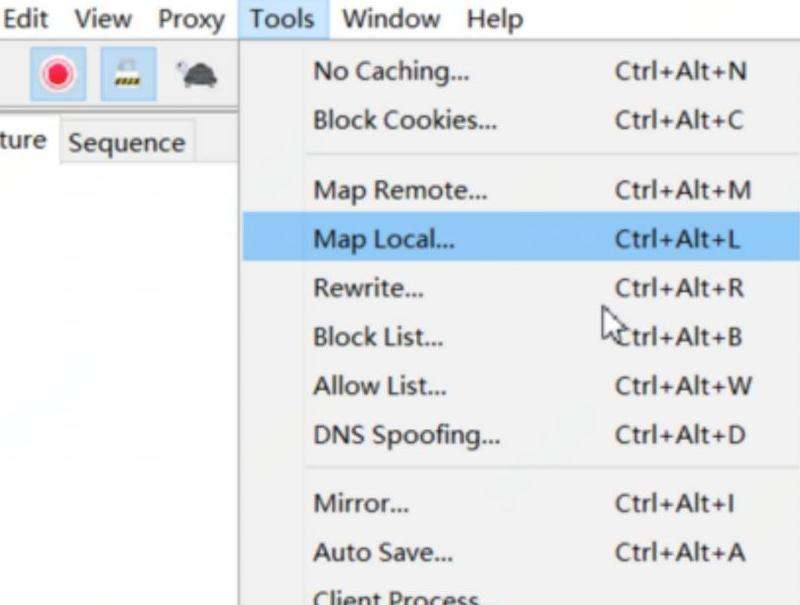Open Map Local settings

383,240
